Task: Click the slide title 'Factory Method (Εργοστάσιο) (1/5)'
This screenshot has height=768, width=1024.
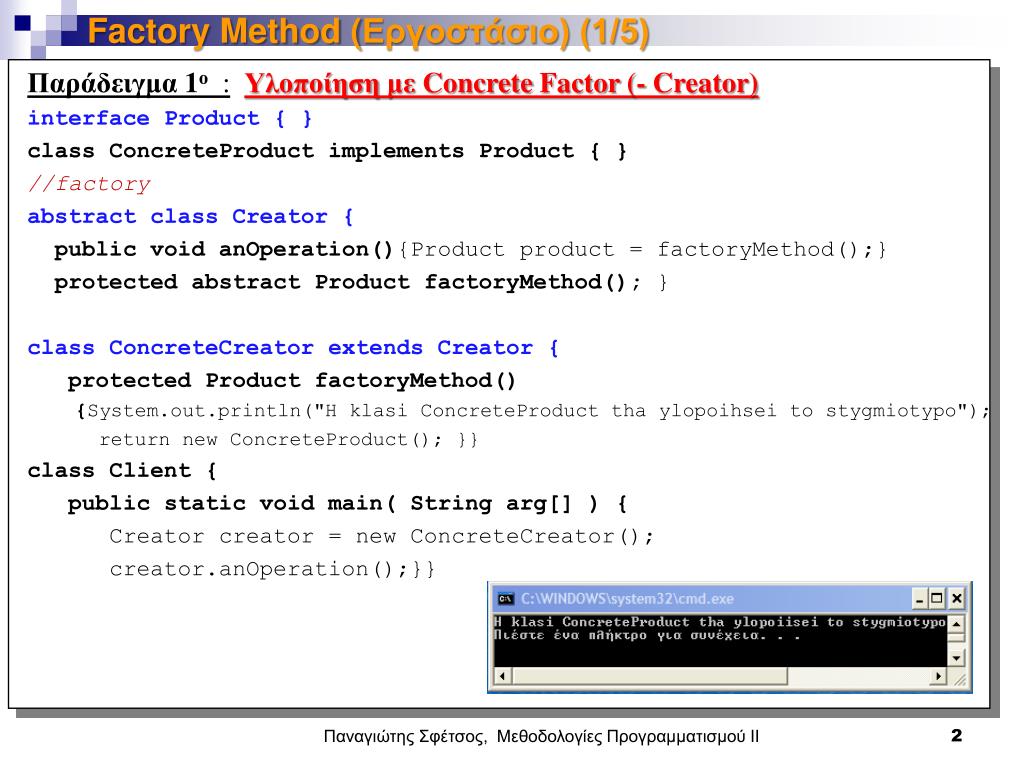Action: 368,31
